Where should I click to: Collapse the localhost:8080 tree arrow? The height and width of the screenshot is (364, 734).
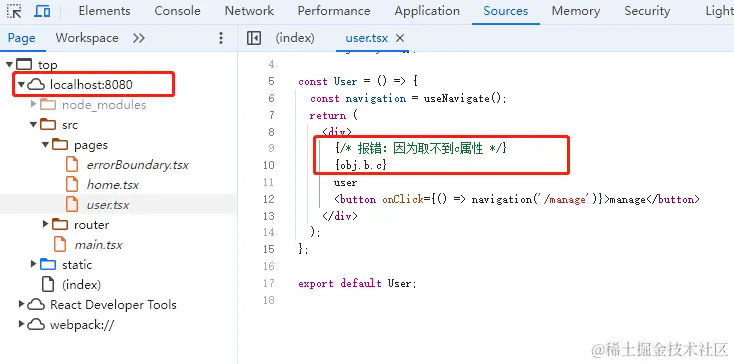point(21,85)
